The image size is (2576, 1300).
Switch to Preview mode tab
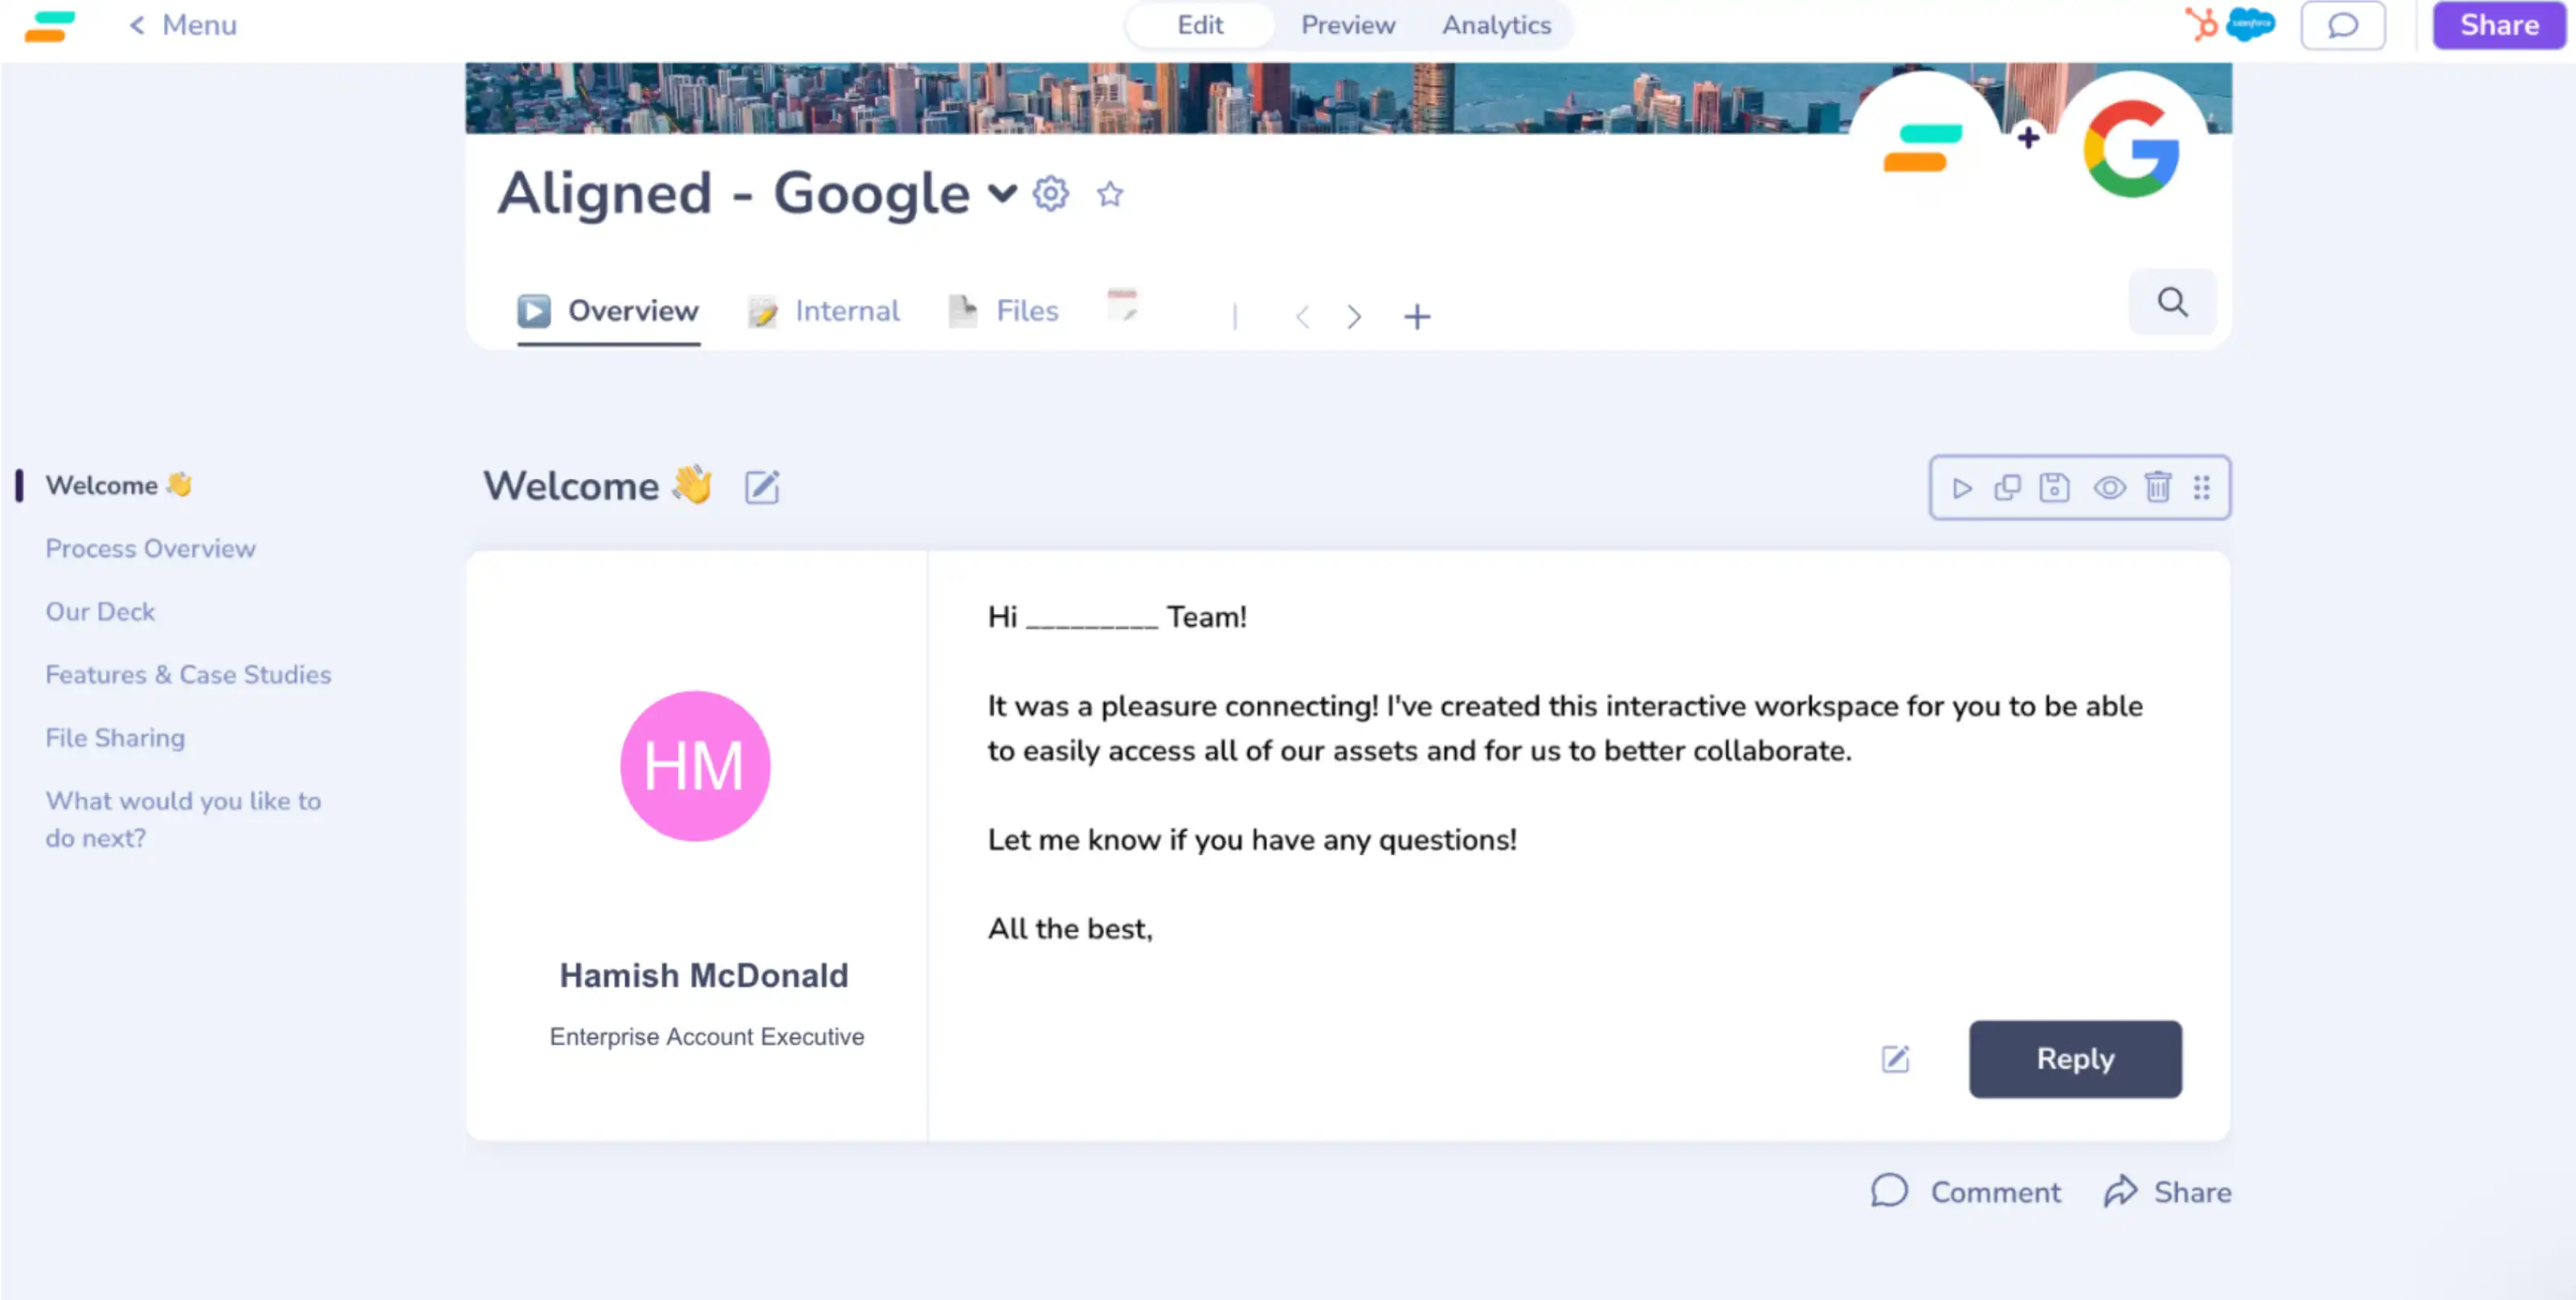coord(1347,25)
